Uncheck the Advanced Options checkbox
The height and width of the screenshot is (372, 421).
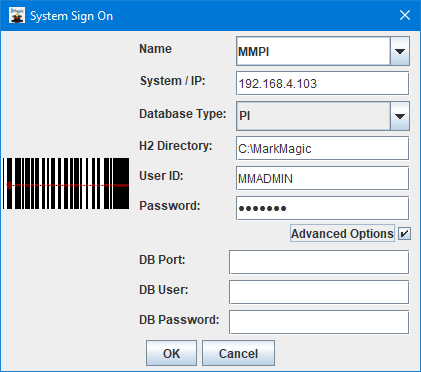tap(404, 234)
